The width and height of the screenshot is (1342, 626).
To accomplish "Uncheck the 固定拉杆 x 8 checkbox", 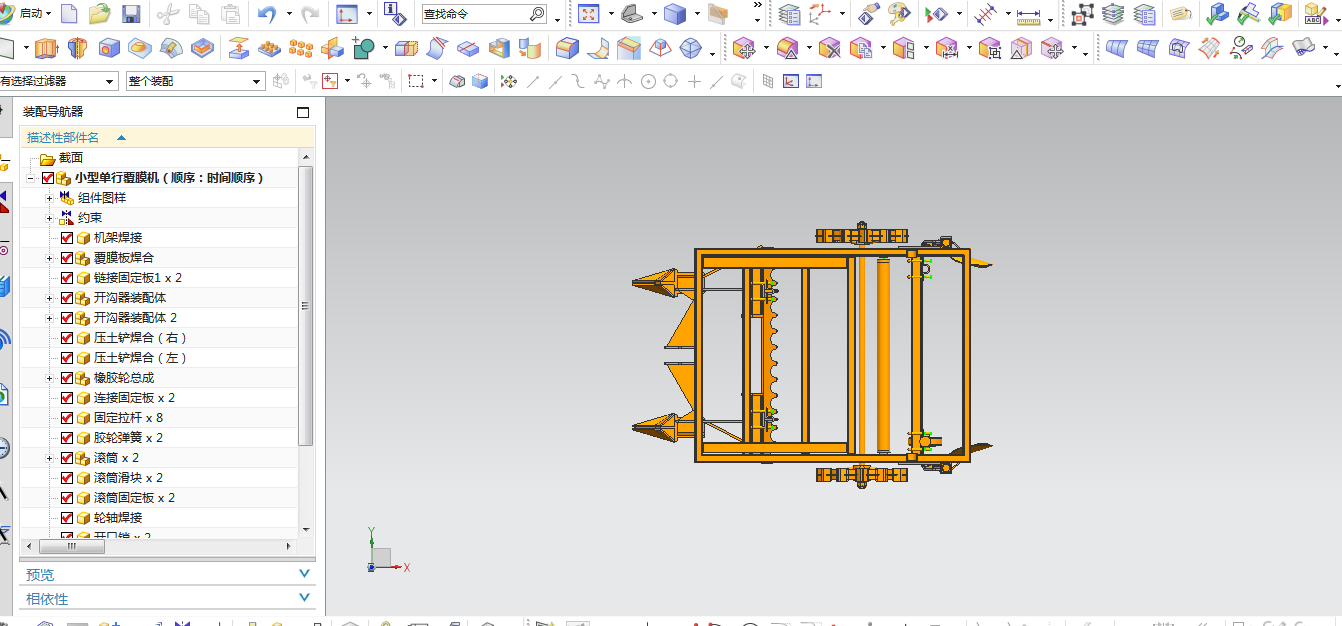I will (67, 418).
